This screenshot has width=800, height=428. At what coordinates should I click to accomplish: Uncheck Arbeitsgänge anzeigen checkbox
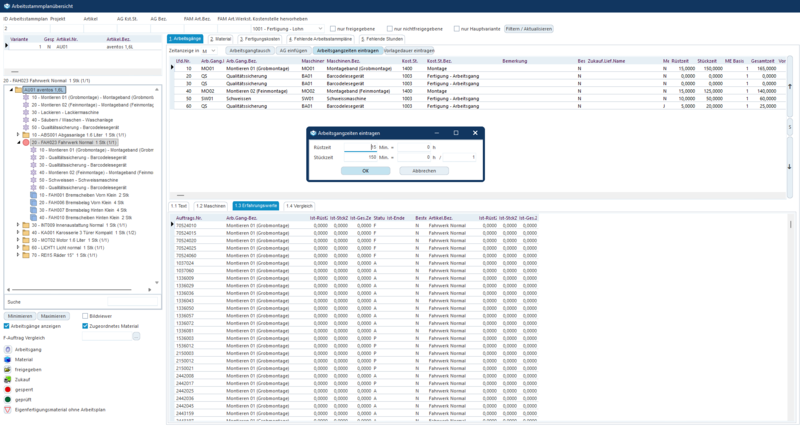pyautogui.click(x=7, y=325)
